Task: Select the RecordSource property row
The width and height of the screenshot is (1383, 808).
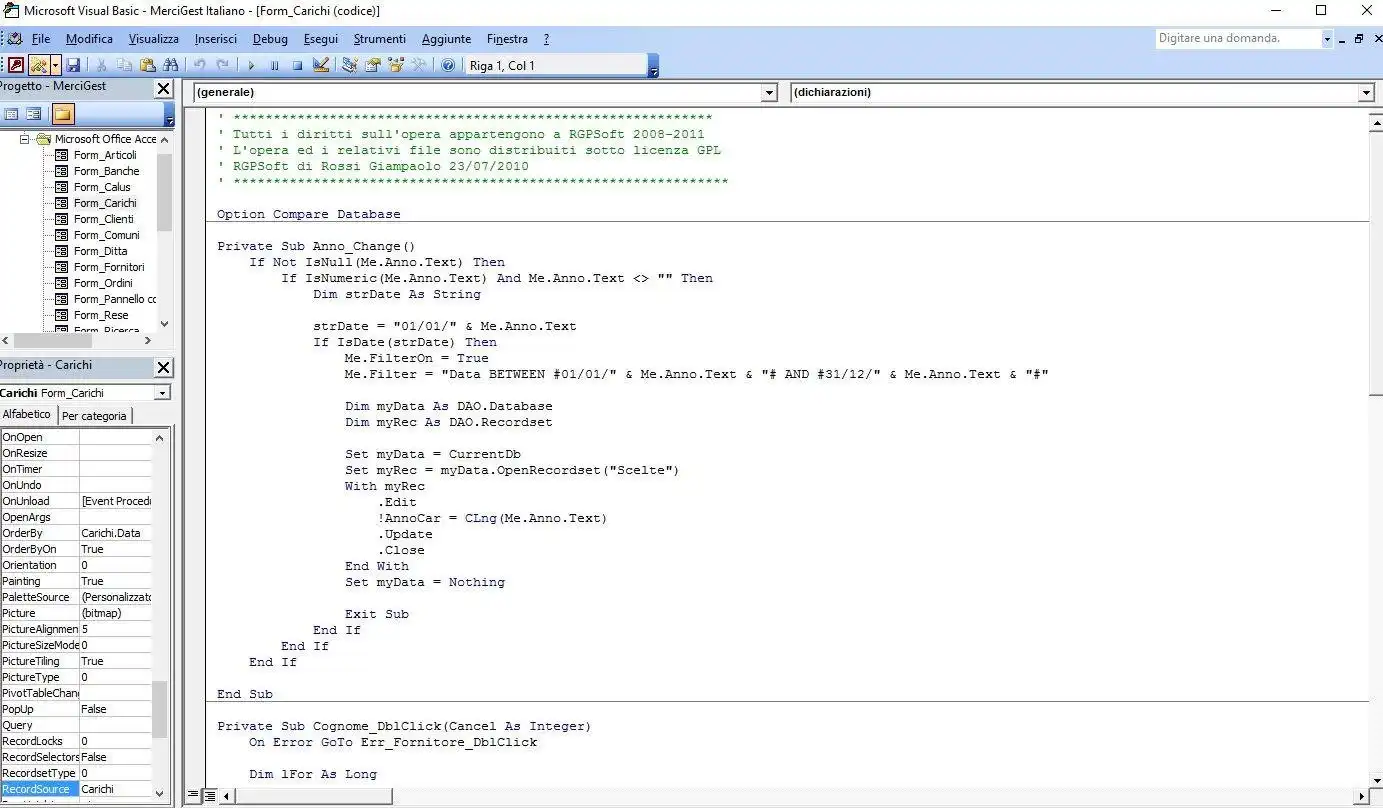Action: pos(76,789)
